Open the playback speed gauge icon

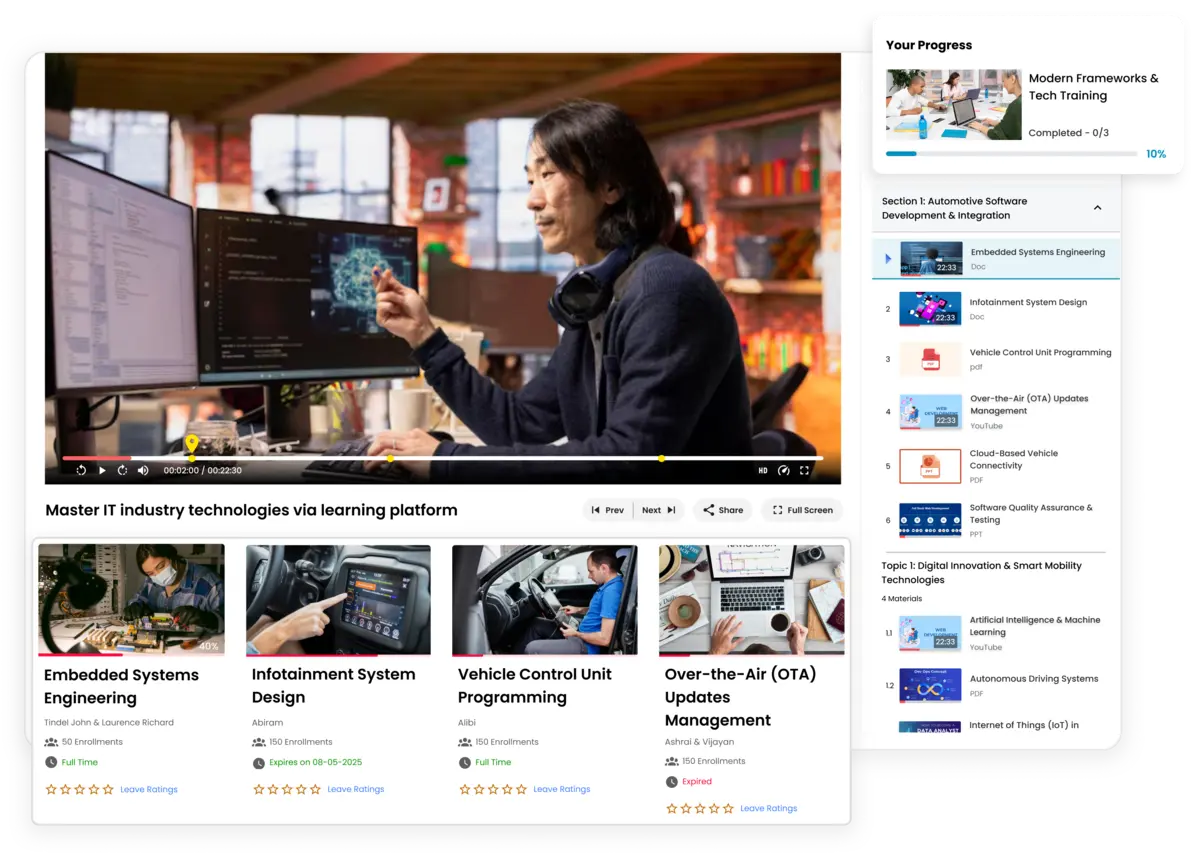pos(783,470)
